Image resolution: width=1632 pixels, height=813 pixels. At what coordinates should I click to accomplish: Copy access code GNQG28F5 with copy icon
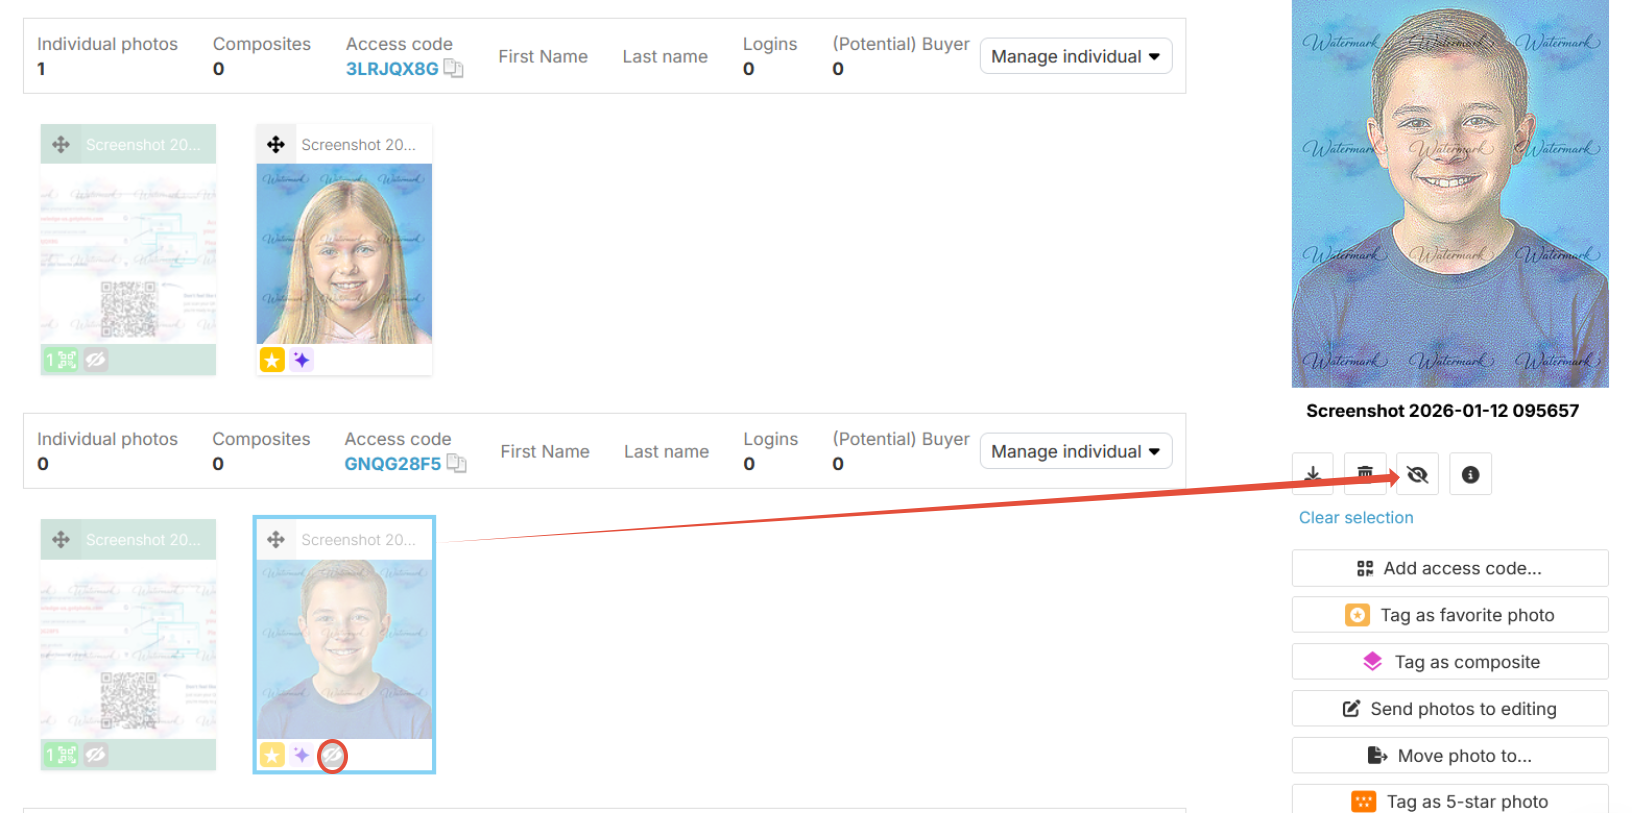[456, 463]
